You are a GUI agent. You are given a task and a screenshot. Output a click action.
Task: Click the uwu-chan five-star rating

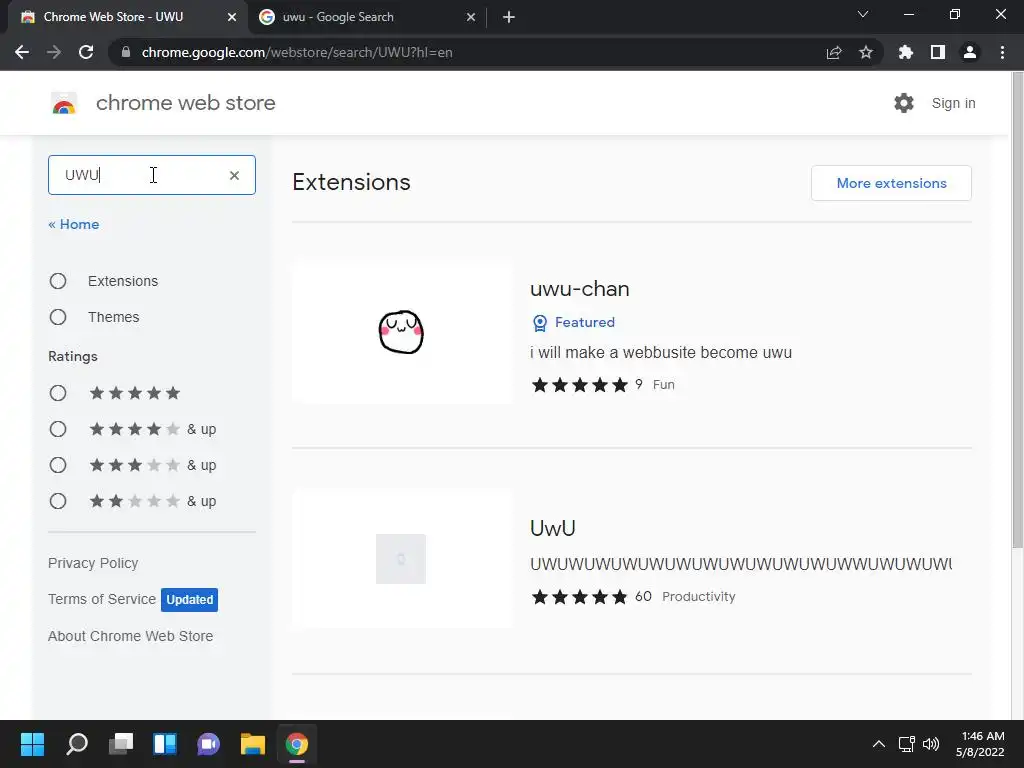coord(579,385)
